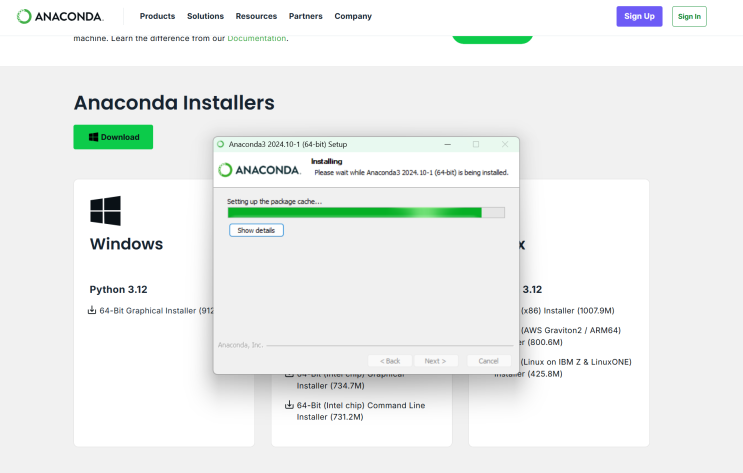The image size is (743, 473).
Task: Click Show details in the installer
Action: point(256,230)
